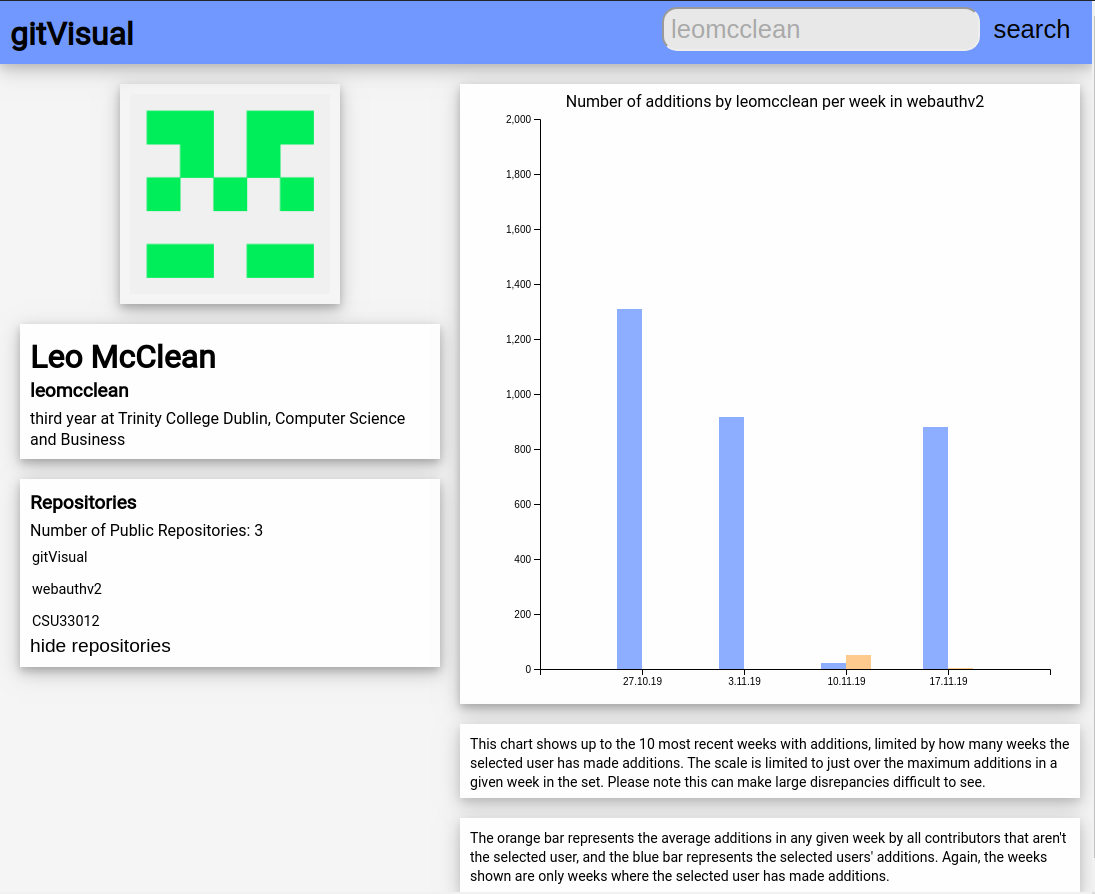
Task: Click the 10.11.19 axis label
Action: click(846, 681)
